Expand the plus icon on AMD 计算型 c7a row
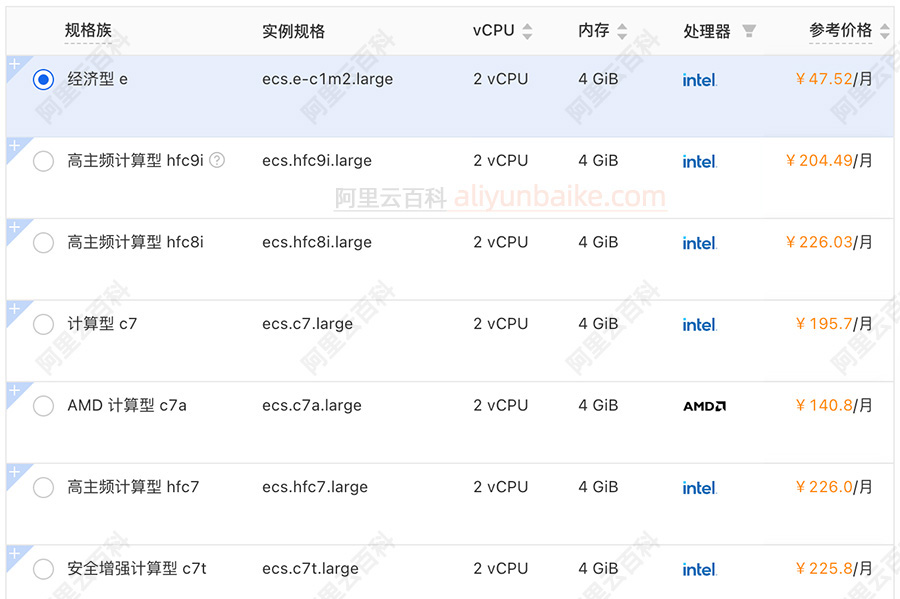This screenshot has height=599, width=900. pos(13,390)
